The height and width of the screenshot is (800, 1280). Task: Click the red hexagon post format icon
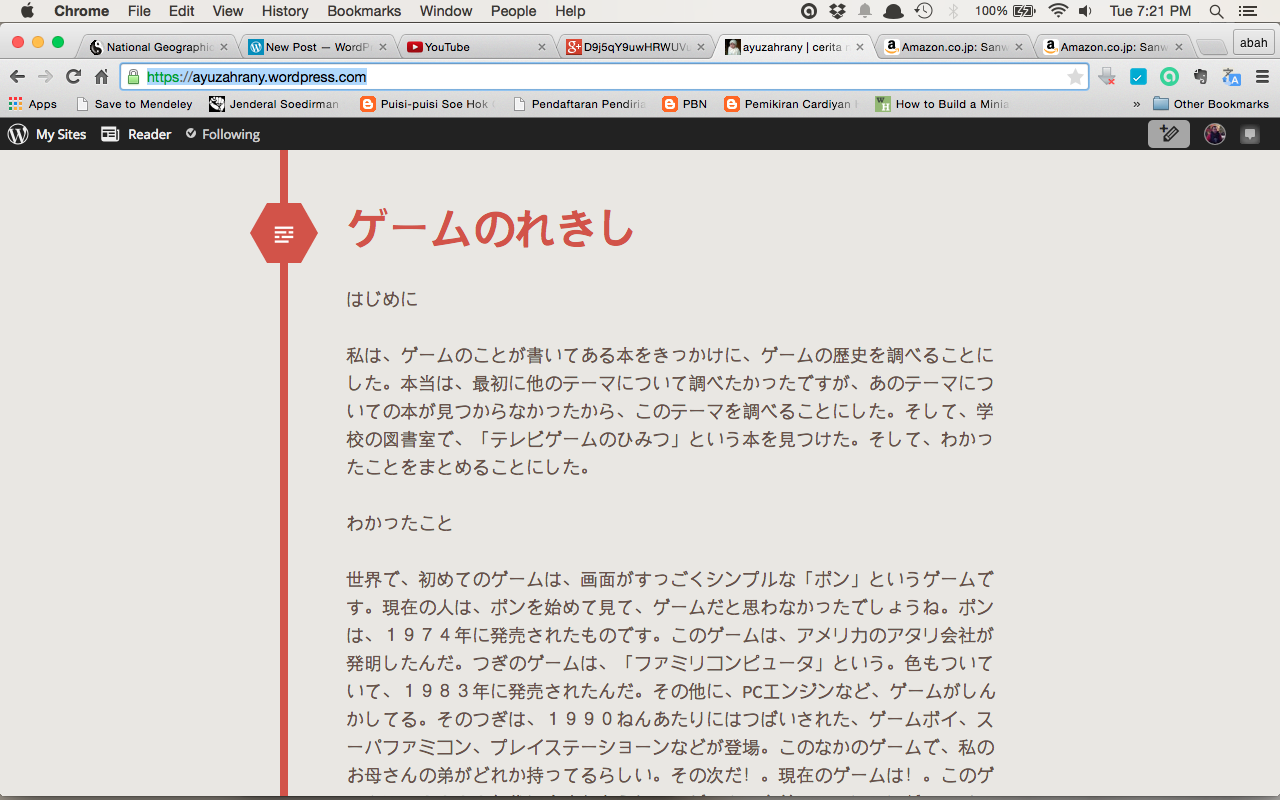tap(284, 234)
